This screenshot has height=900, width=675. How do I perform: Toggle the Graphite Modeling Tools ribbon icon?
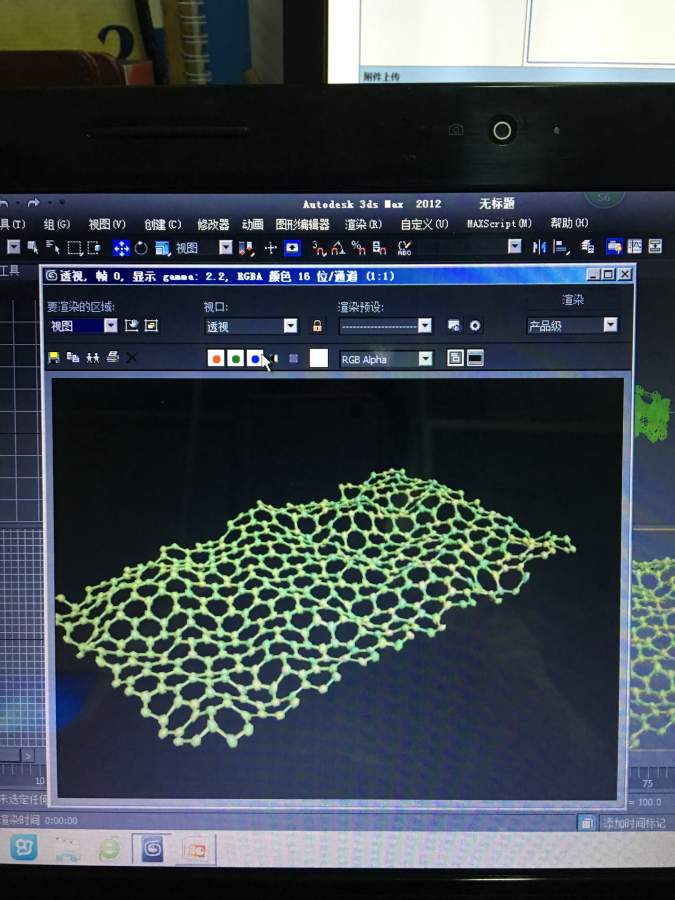(614, 247)
